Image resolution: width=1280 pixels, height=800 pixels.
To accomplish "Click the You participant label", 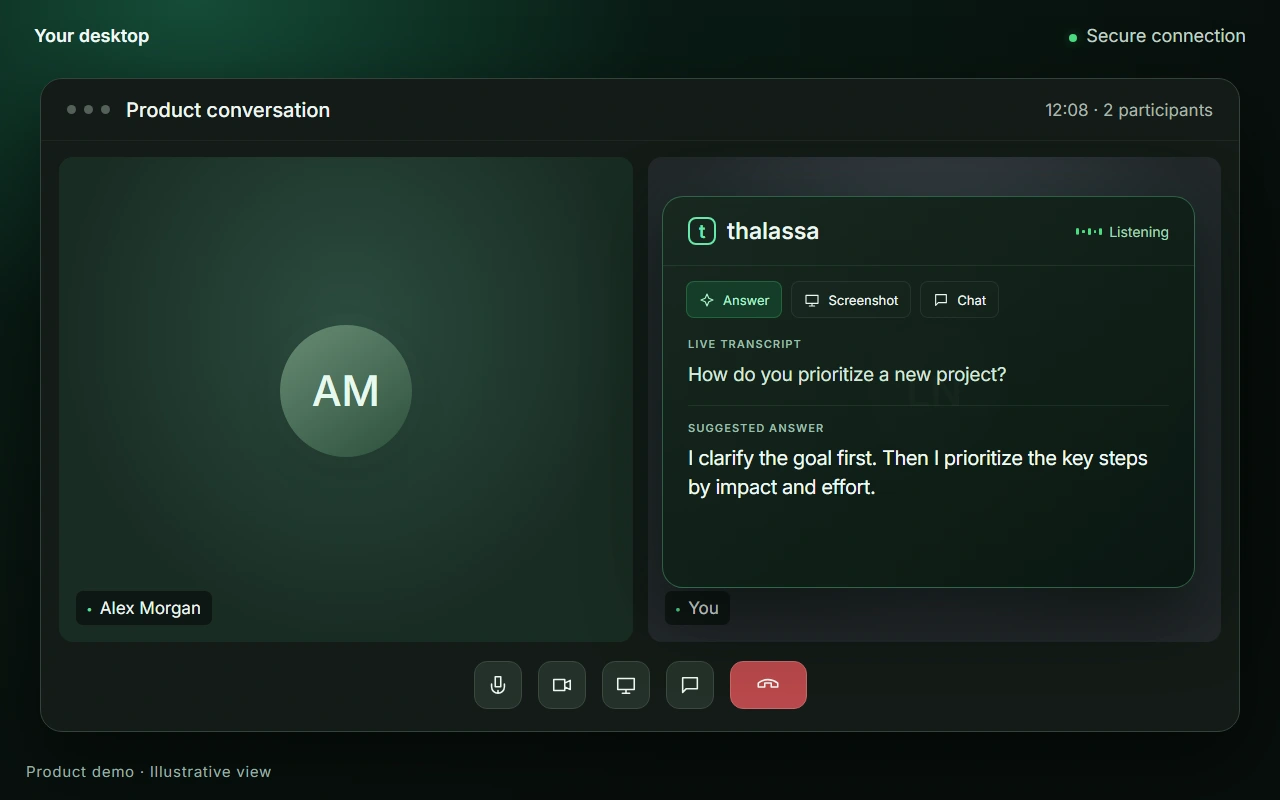I will [698, 608].
